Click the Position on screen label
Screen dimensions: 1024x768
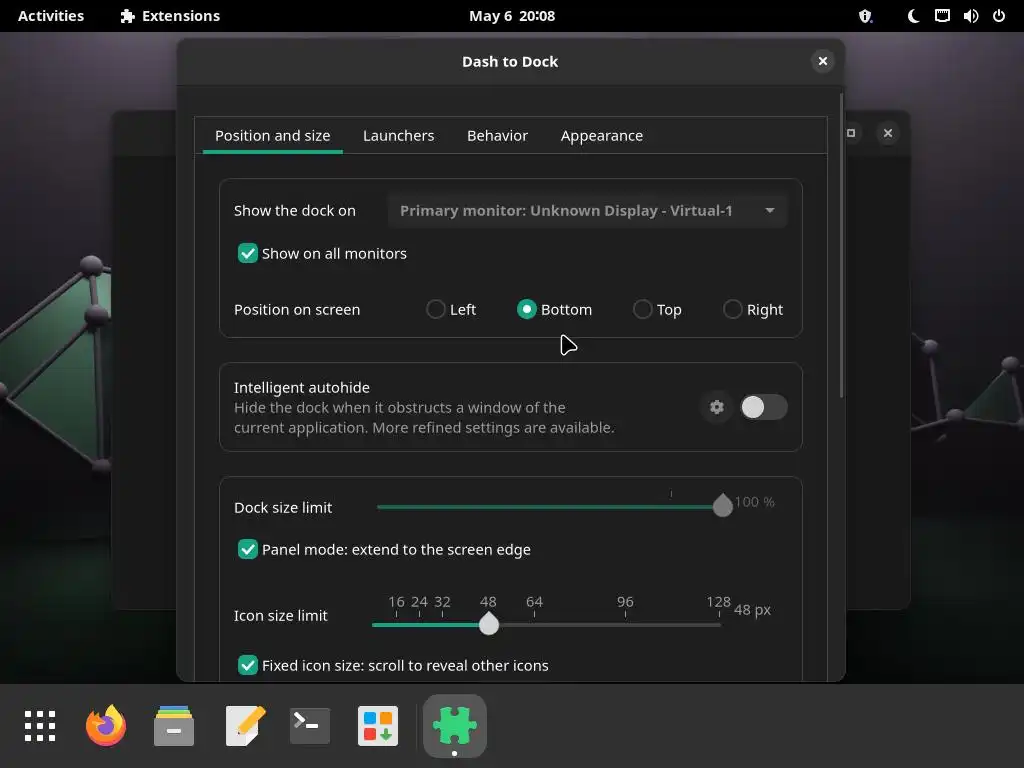297,310
